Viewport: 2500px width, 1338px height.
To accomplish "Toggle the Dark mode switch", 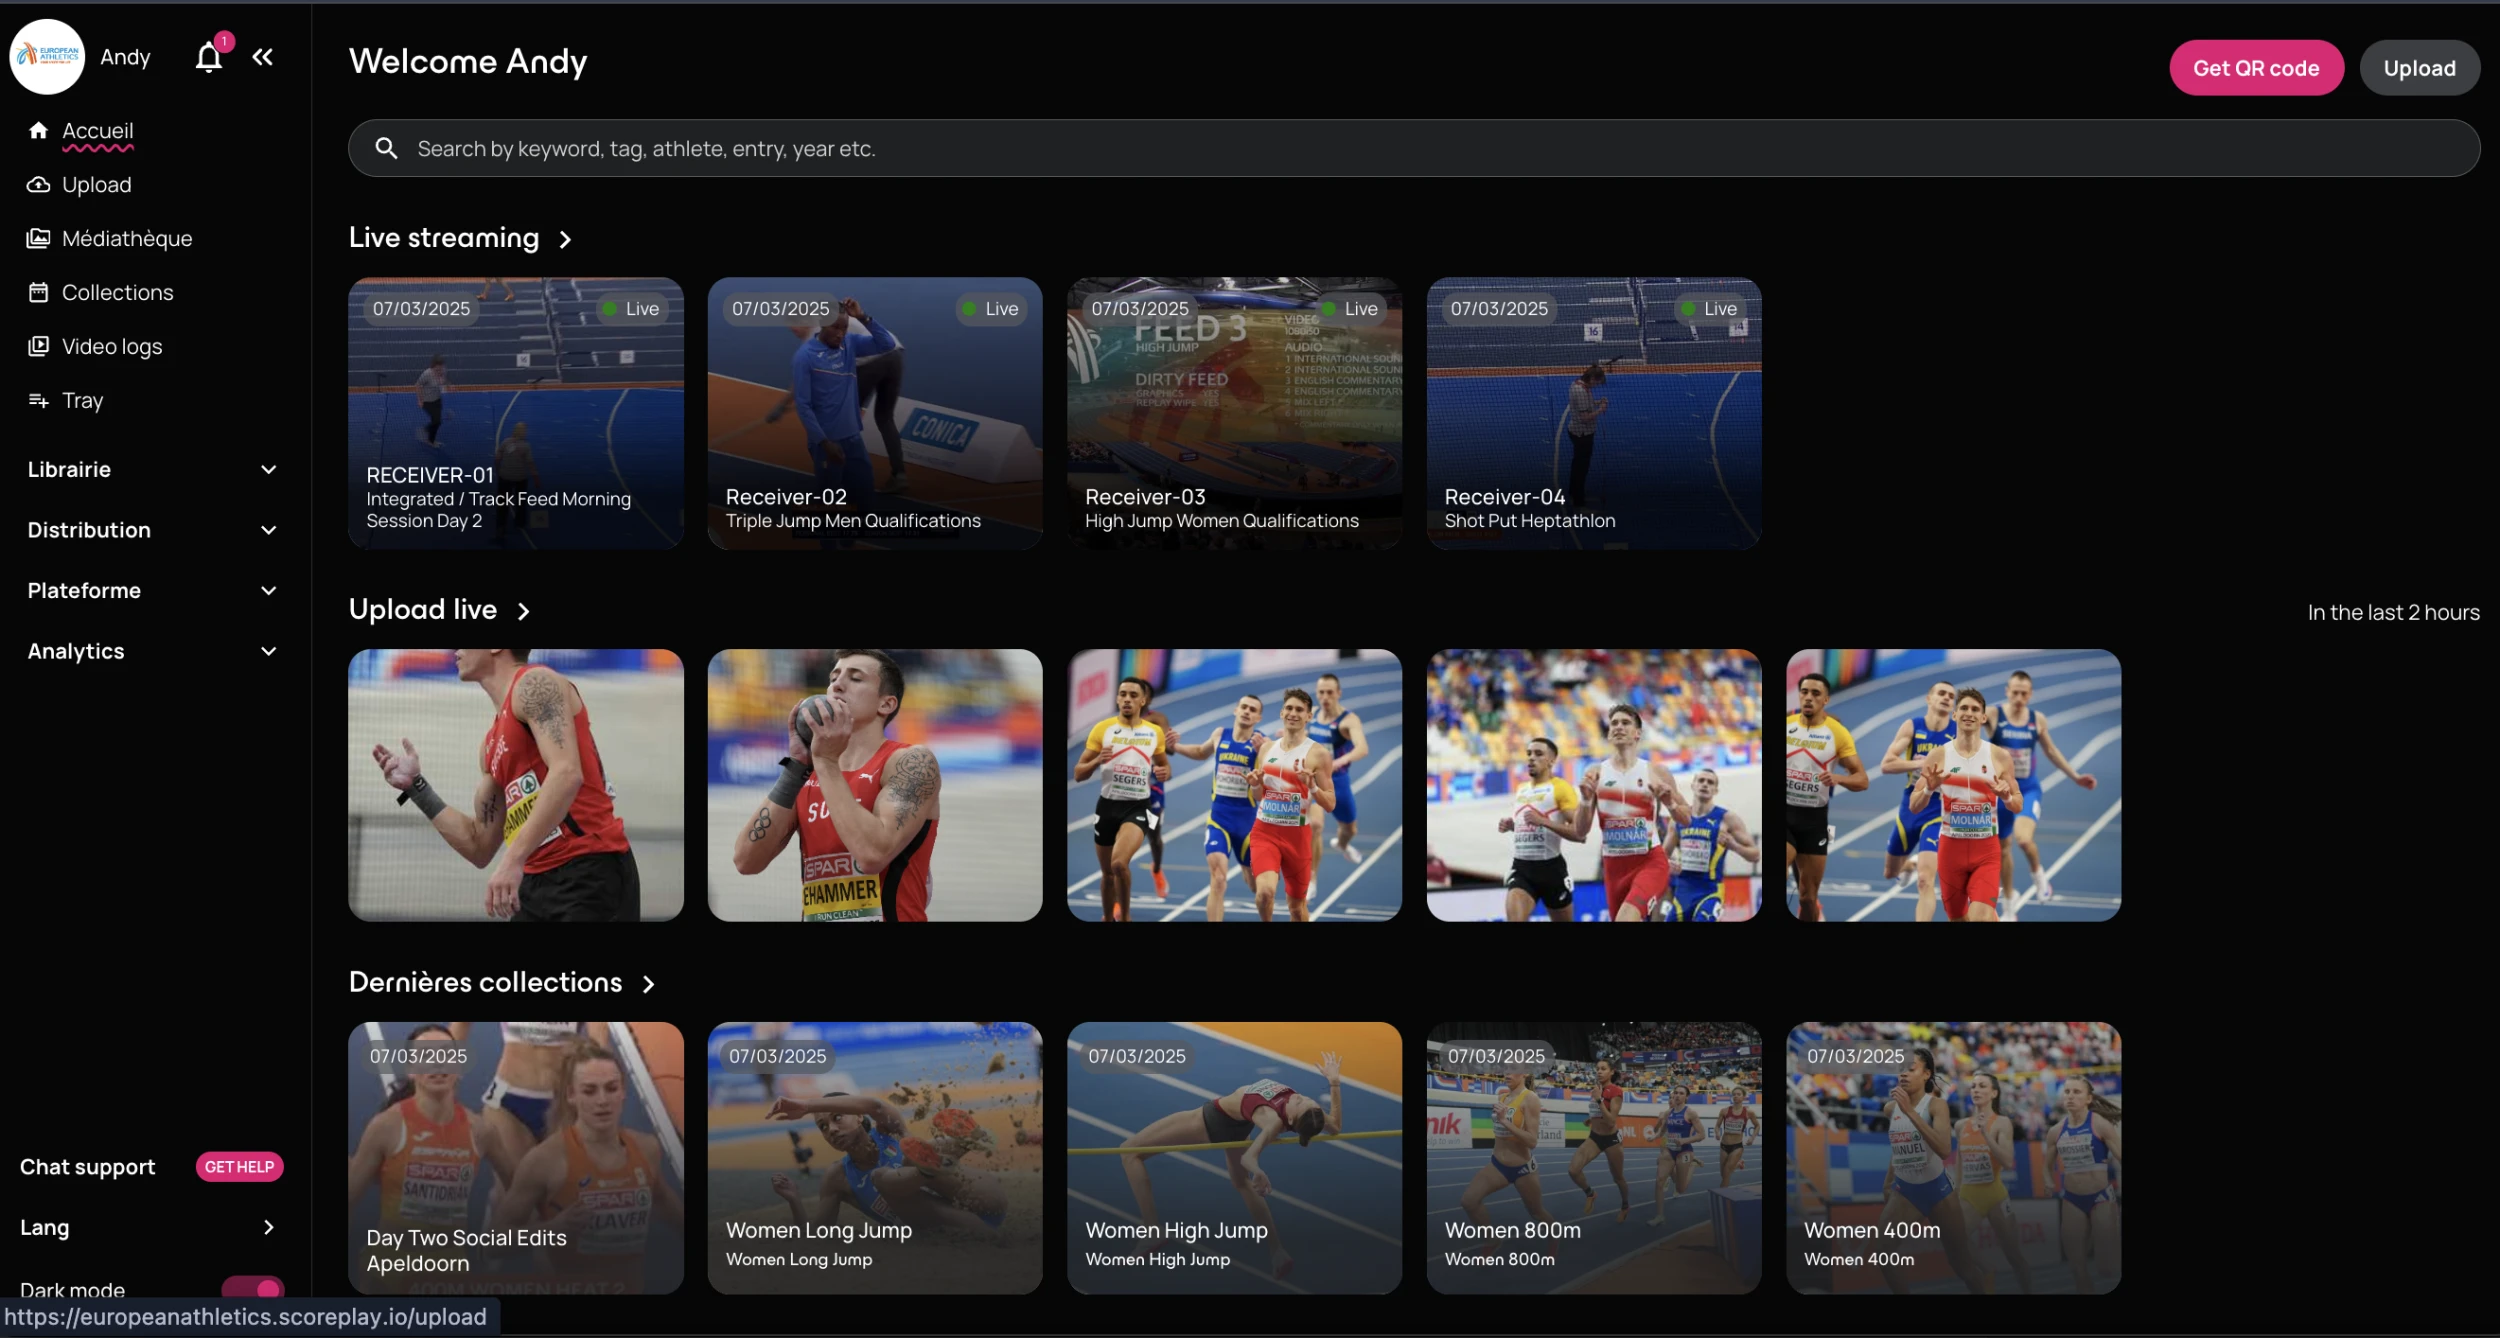I will point(253,1288).
